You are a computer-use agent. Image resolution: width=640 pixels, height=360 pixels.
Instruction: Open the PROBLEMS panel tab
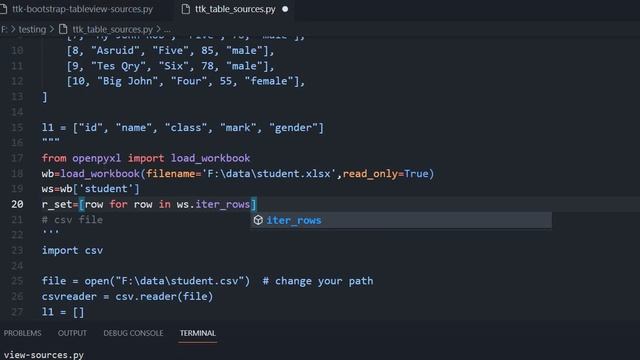tap(22, 333)
